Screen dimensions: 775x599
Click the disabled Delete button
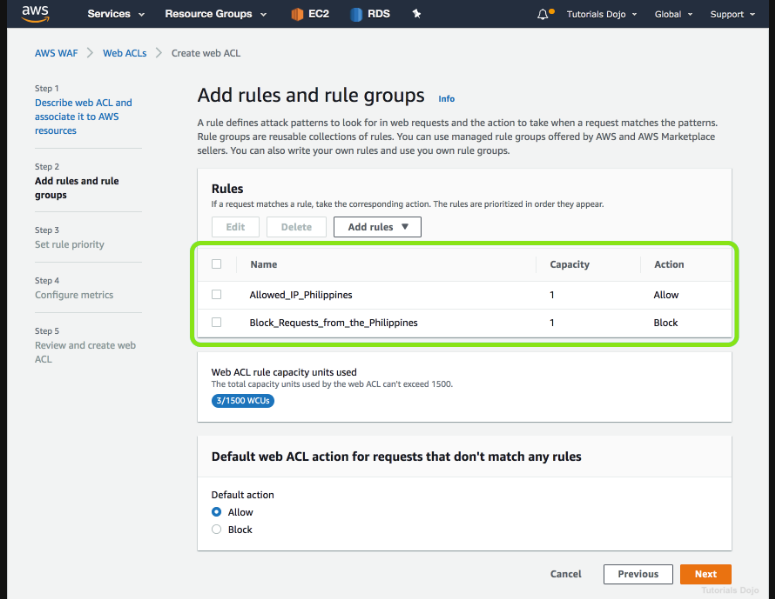[297, 227]
